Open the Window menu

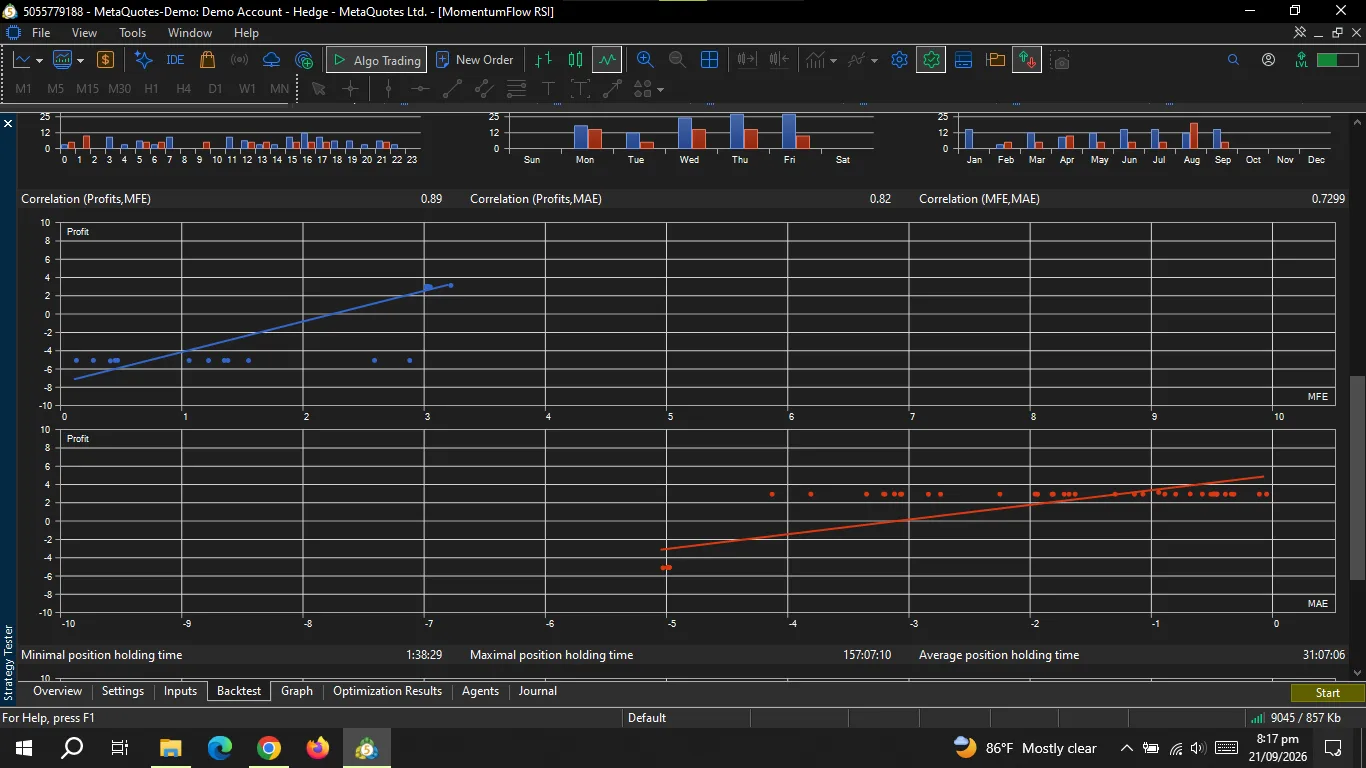coord(190,33)
